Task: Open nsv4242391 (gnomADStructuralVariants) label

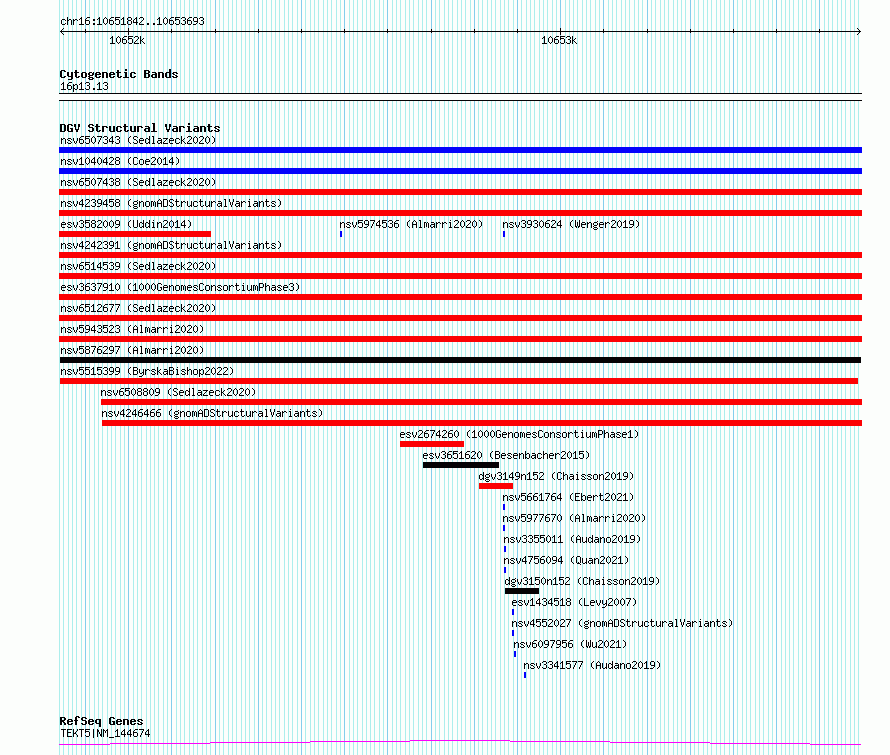Action: [171, 245]
